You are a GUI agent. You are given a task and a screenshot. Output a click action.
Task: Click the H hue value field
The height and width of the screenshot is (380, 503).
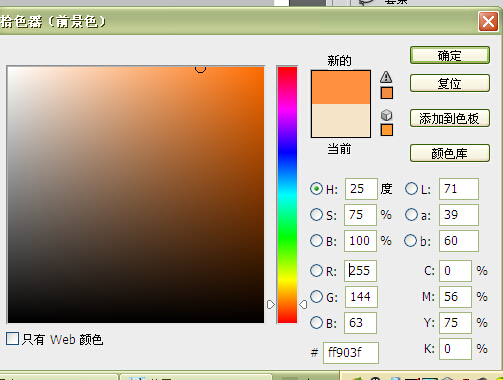coord(361,189)
